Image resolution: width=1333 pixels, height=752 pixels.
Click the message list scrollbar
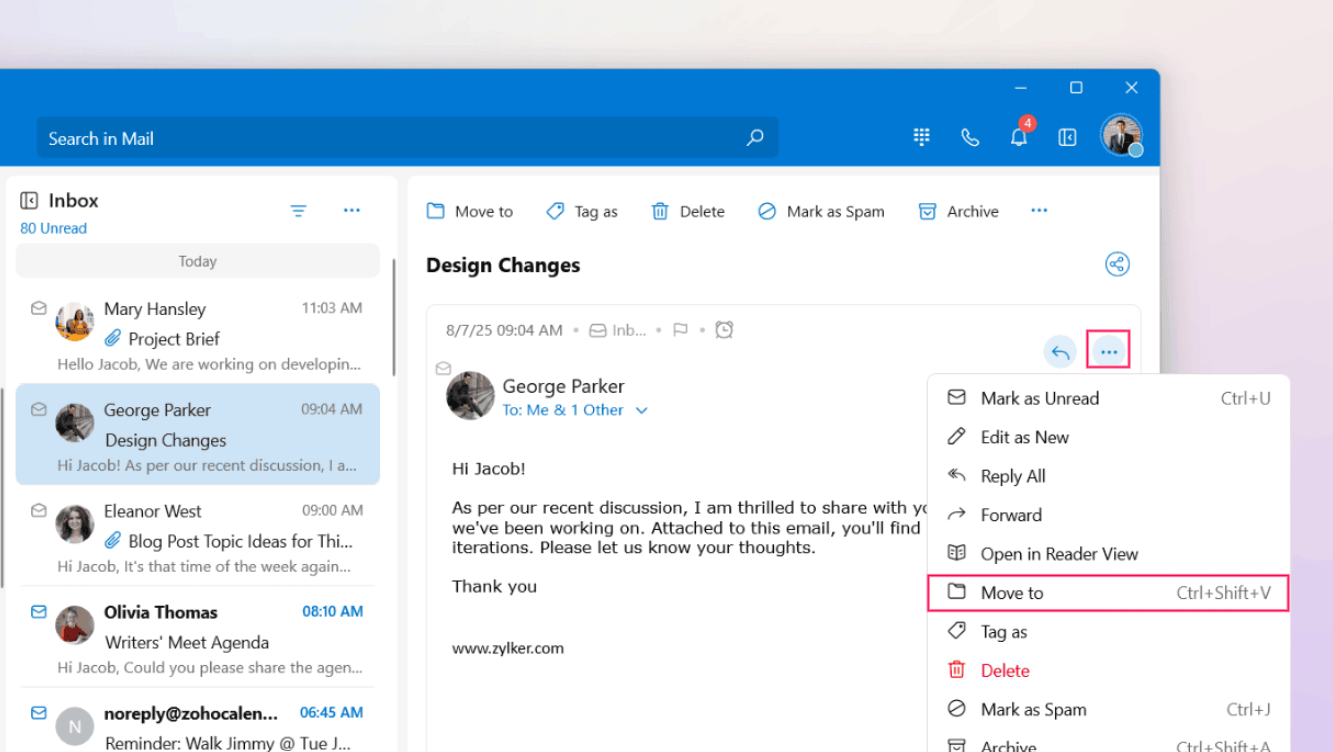coord(394,320)
